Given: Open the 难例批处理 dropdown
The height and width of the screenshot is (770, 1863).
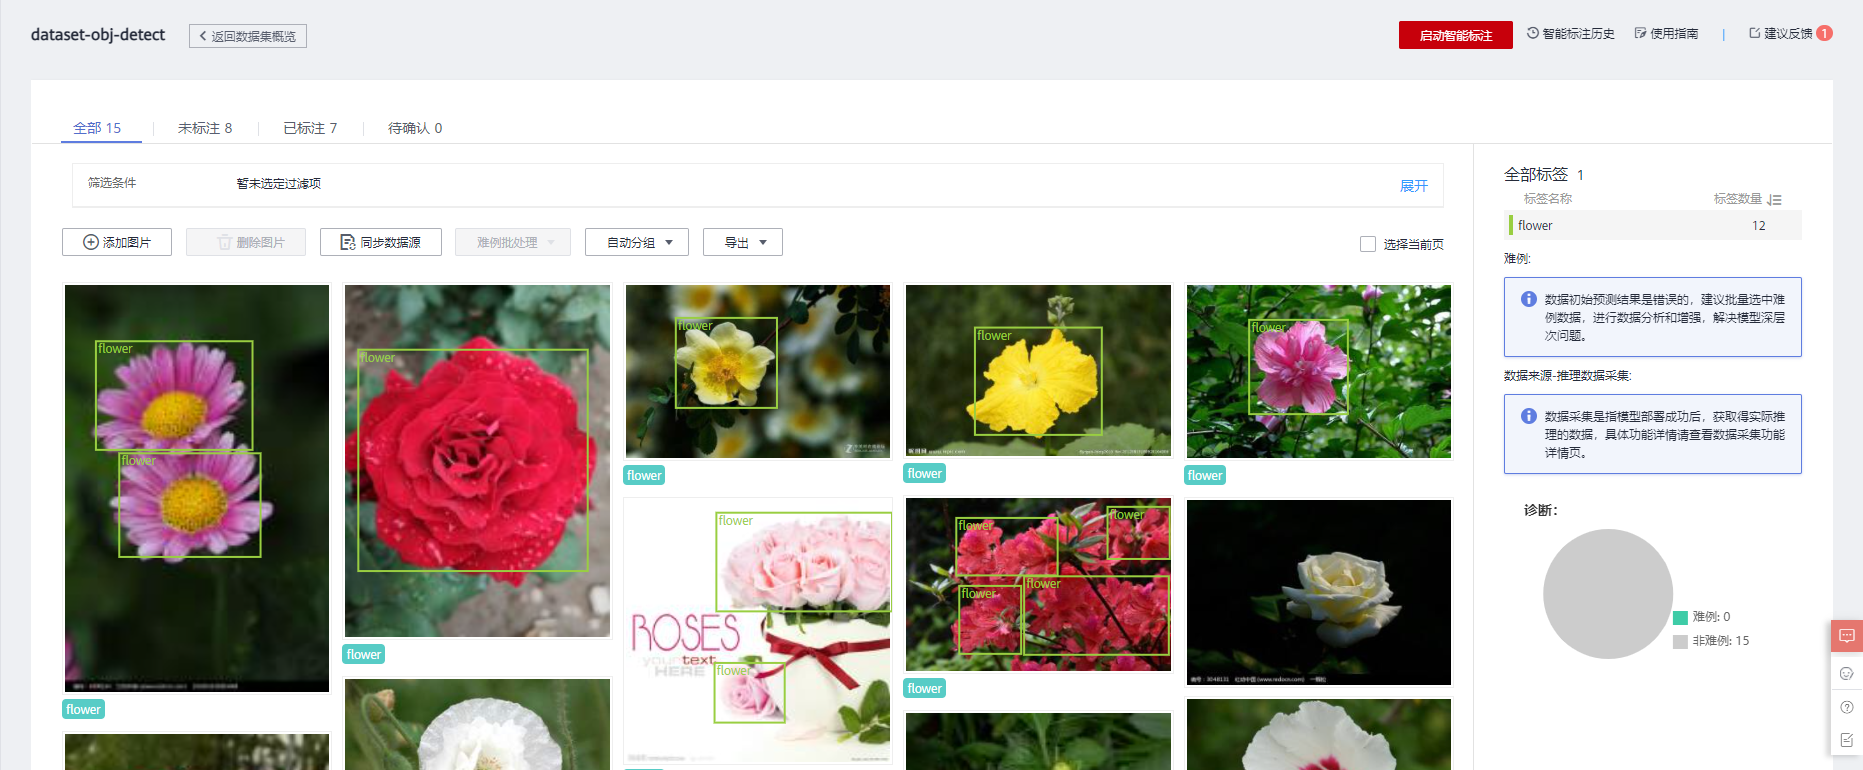Looking at the screenshot, I should click(x=513, y=242).
